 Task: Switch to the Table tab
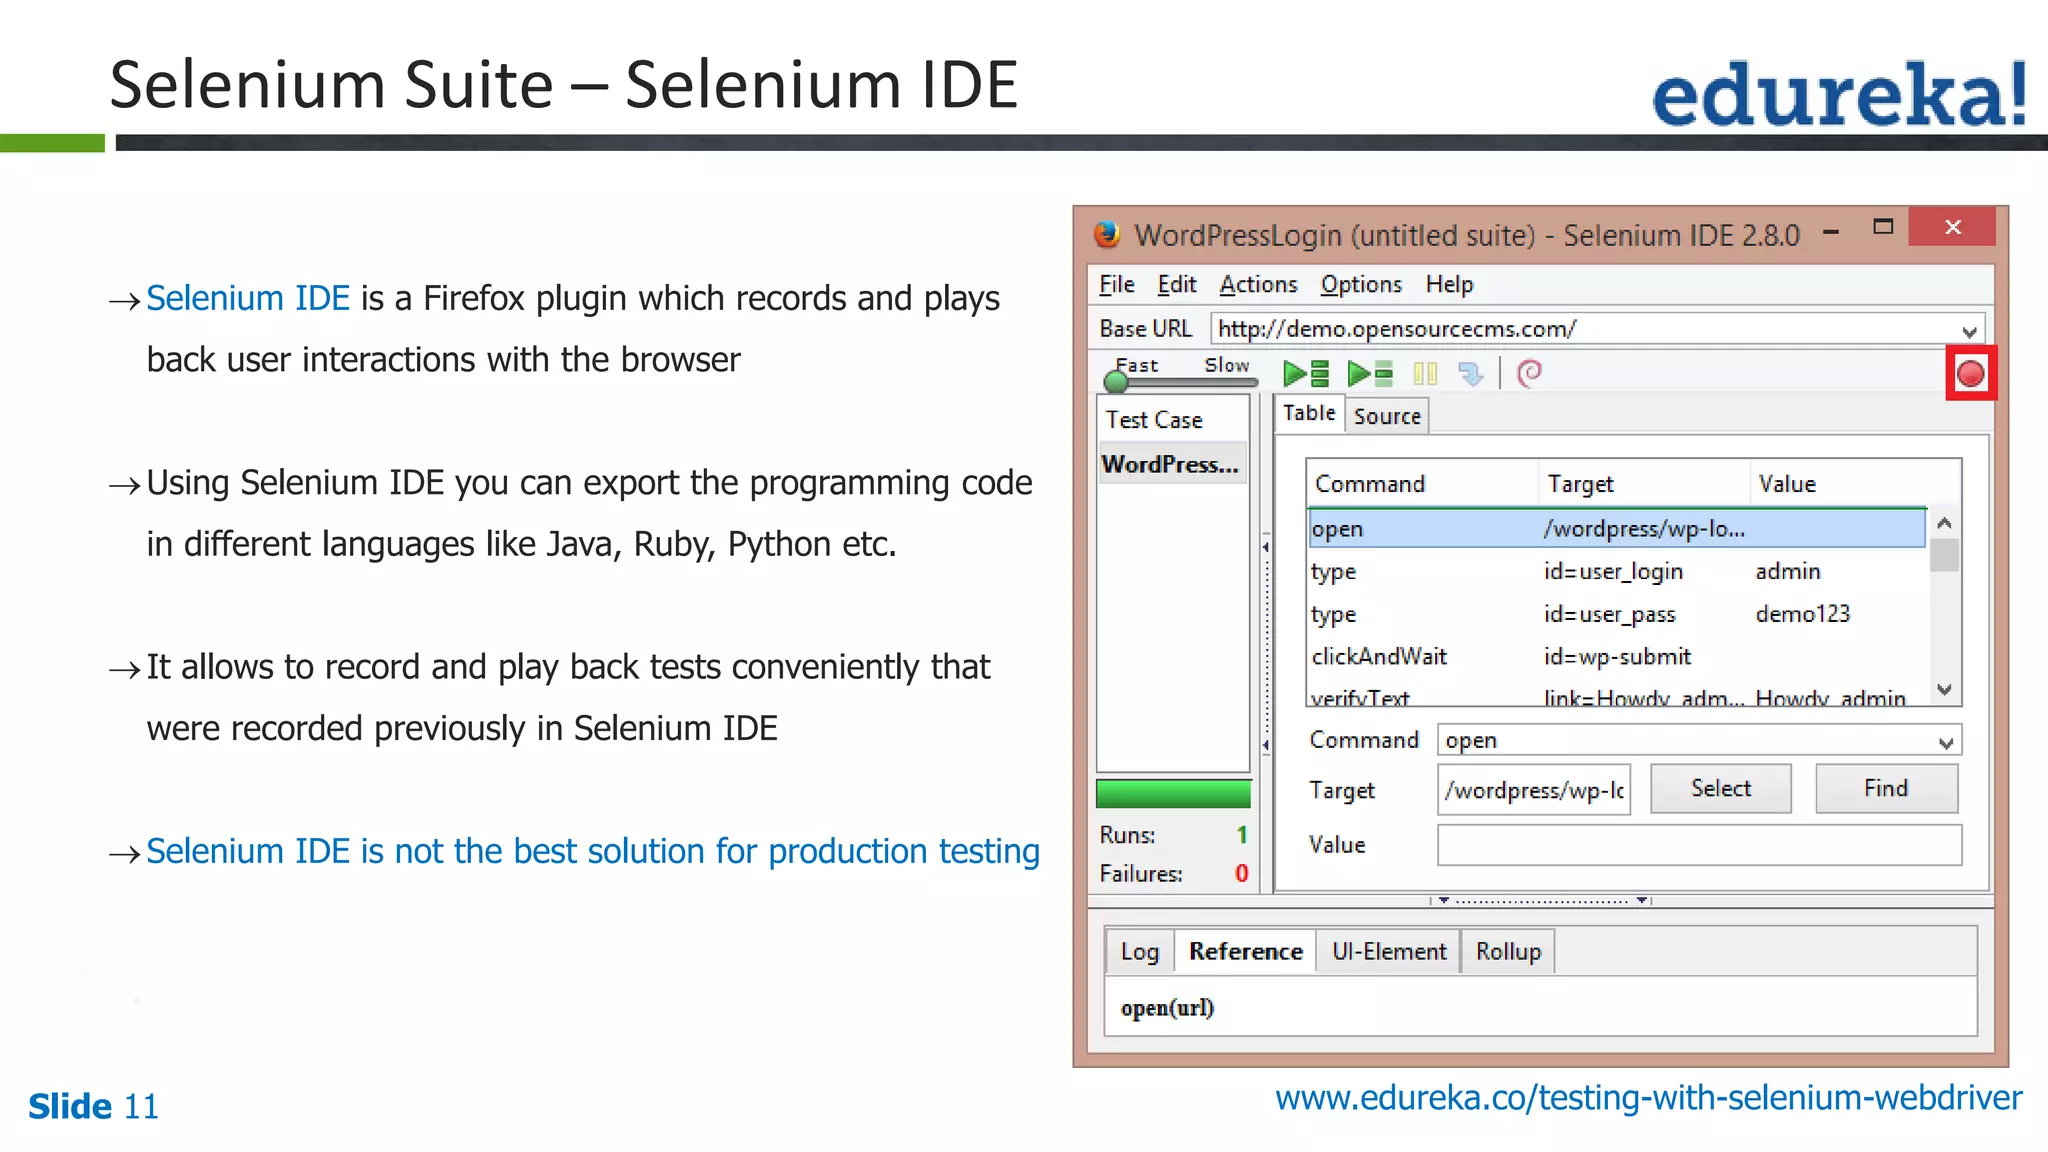point(1309,413)
